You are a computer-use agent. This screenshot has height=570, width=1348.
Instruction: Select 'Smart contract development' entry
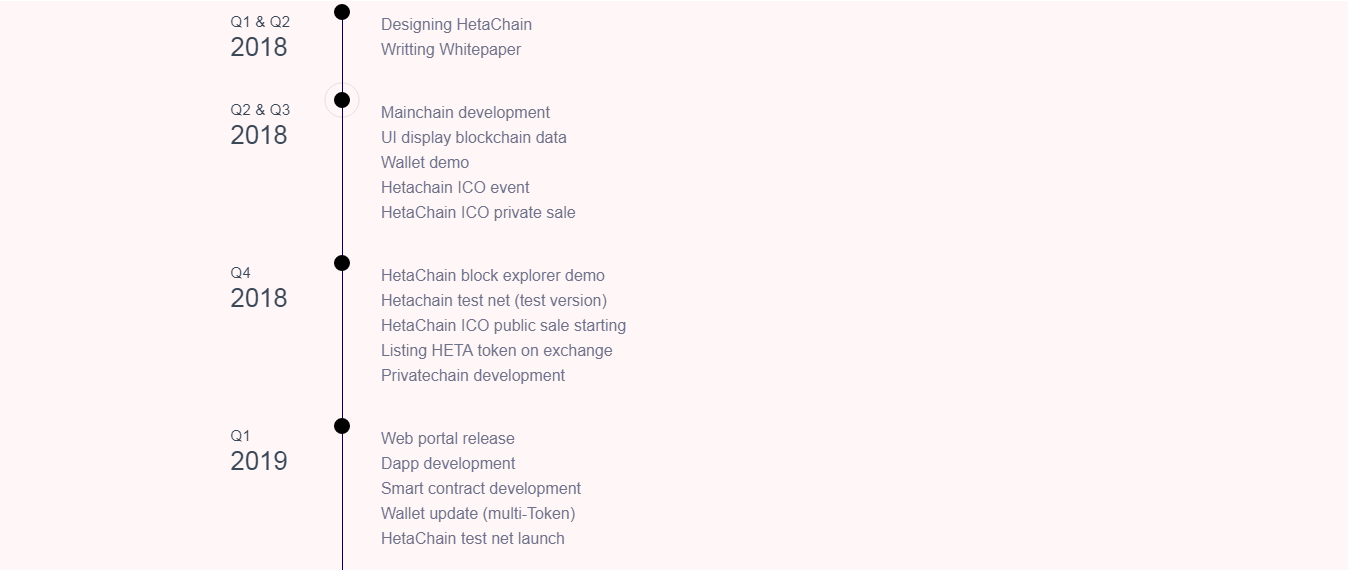[x=481, y=488]
